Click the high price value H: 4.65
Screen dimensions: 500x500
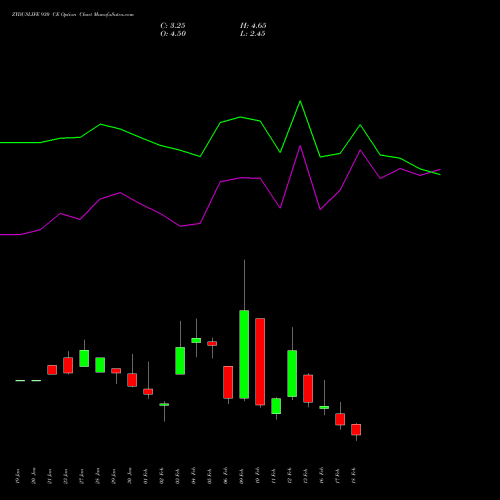point(253,25)
